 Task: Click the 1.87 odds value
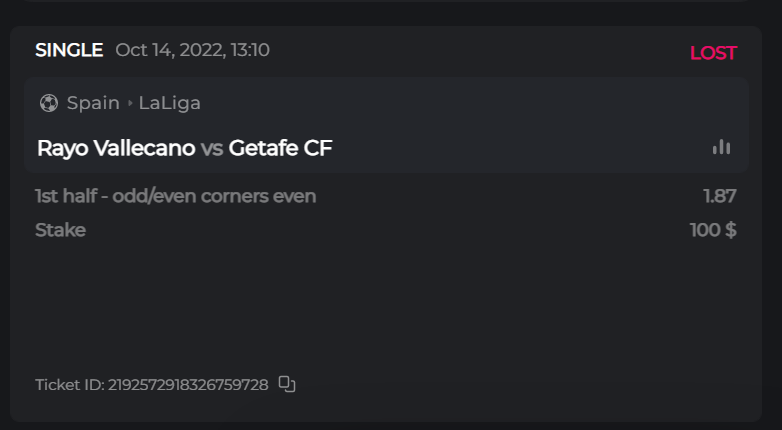point(720,196)
